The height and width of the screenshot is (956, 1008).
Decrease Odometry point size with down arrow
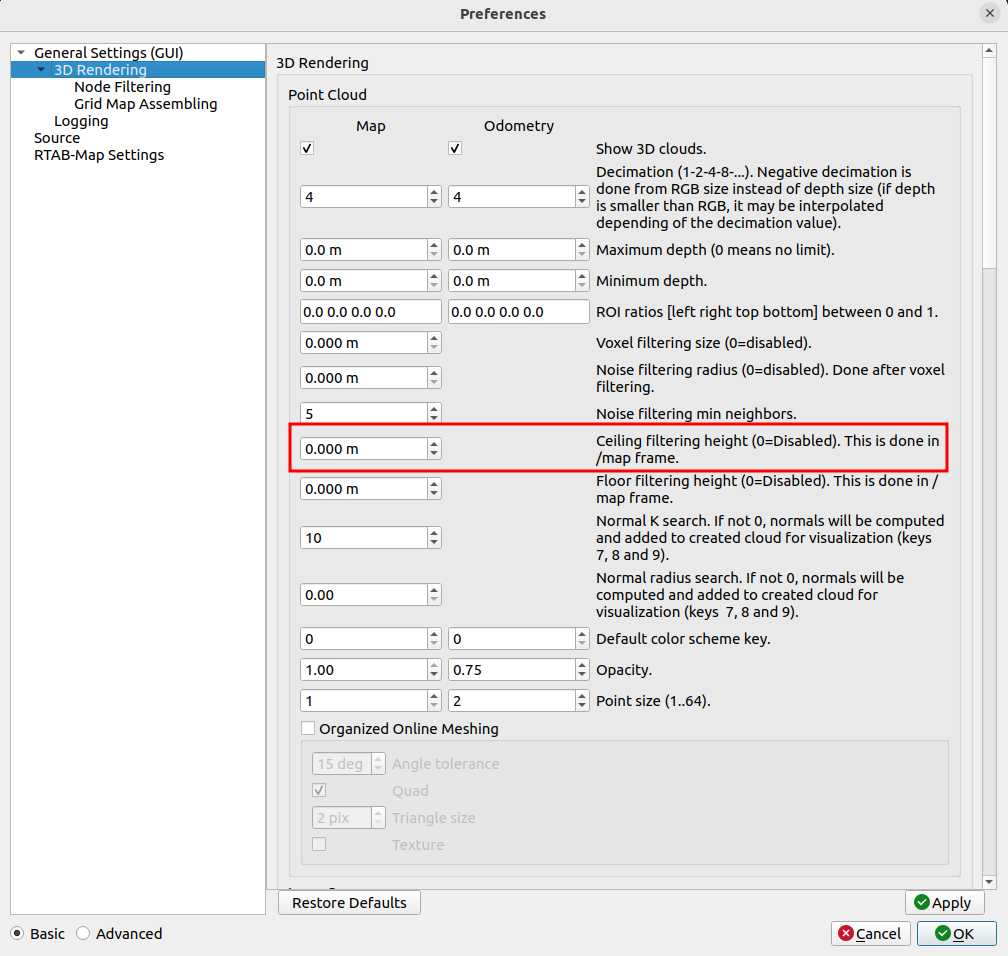point(581,706)
